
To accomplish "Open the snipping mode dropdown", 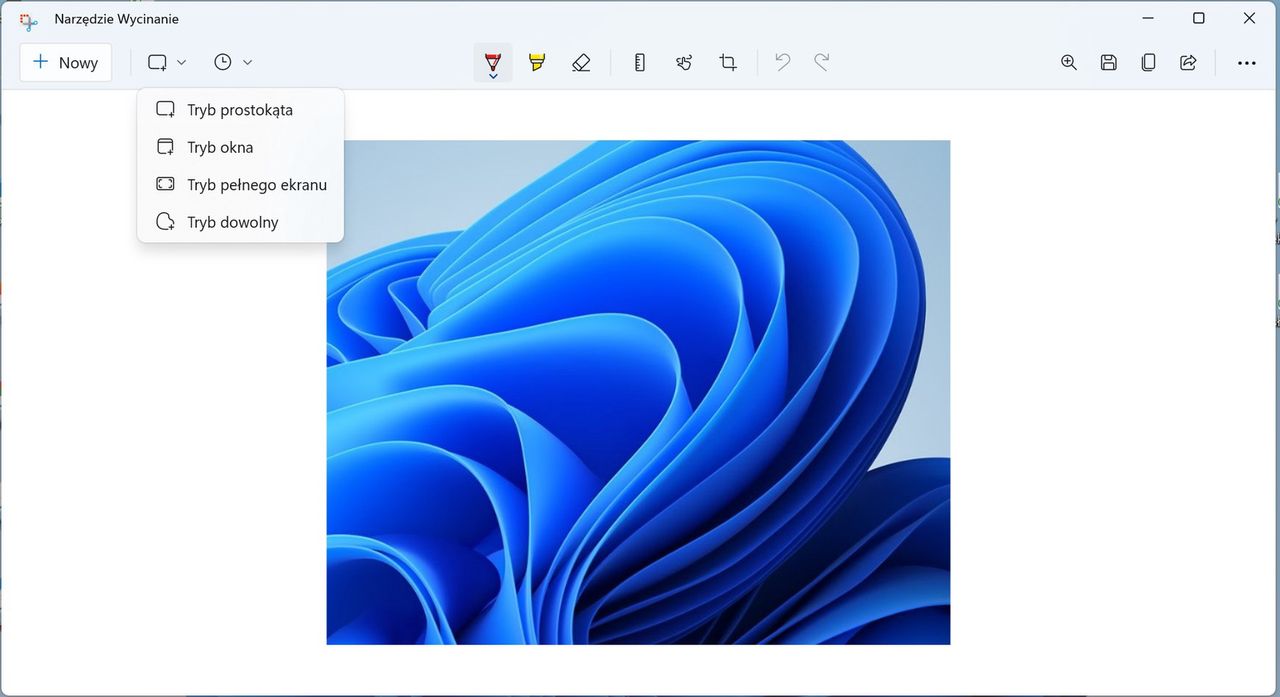I will pos(167,62).
